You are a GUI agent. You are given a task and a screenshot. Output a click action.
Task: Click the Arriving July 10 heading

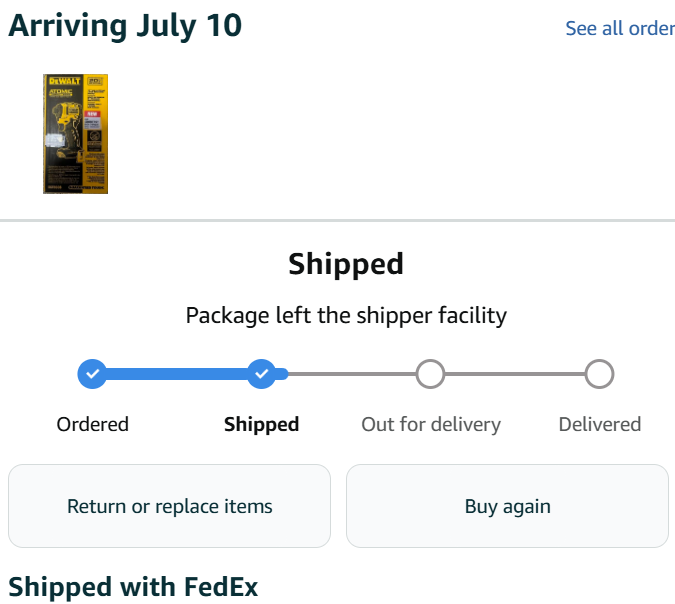pyautogui.click(x=125, y=26)
